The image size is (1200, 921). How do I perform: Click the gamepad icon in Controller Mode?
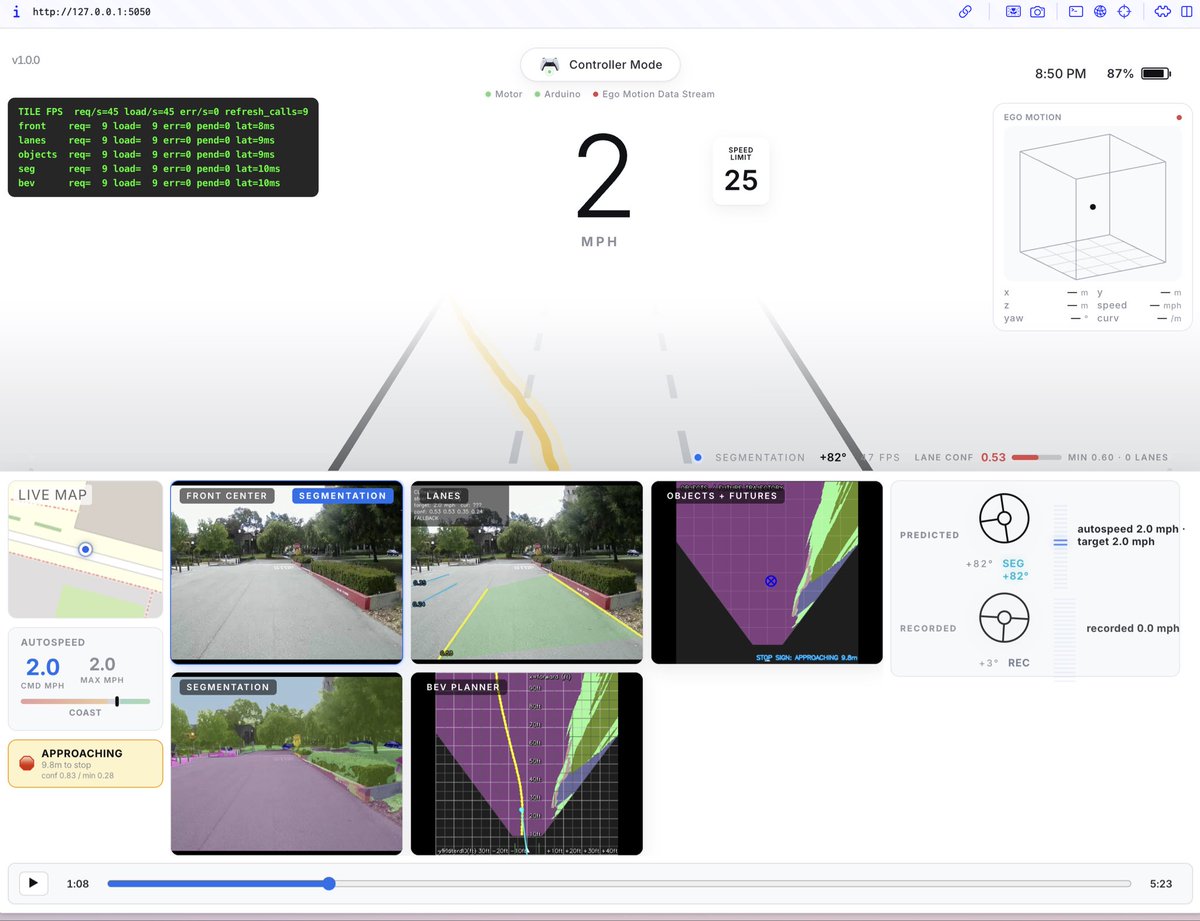point(549,65)
